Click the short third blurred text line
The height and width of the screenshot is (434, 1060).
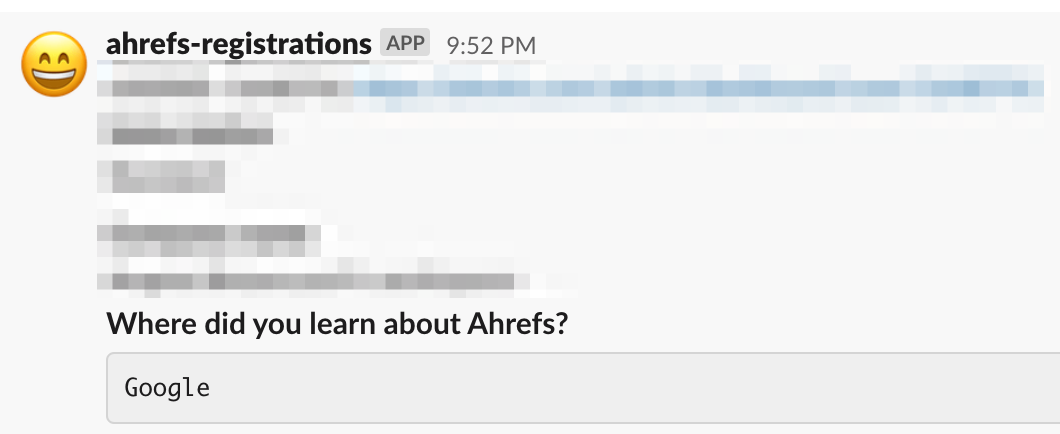pos(162,177)
